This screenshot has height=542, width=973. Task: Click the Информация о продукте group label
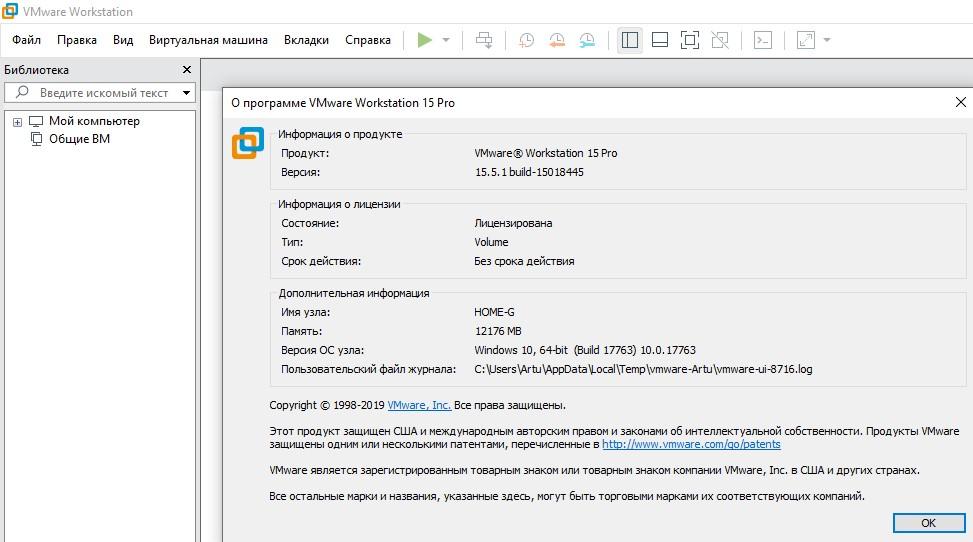click(340, 133)
